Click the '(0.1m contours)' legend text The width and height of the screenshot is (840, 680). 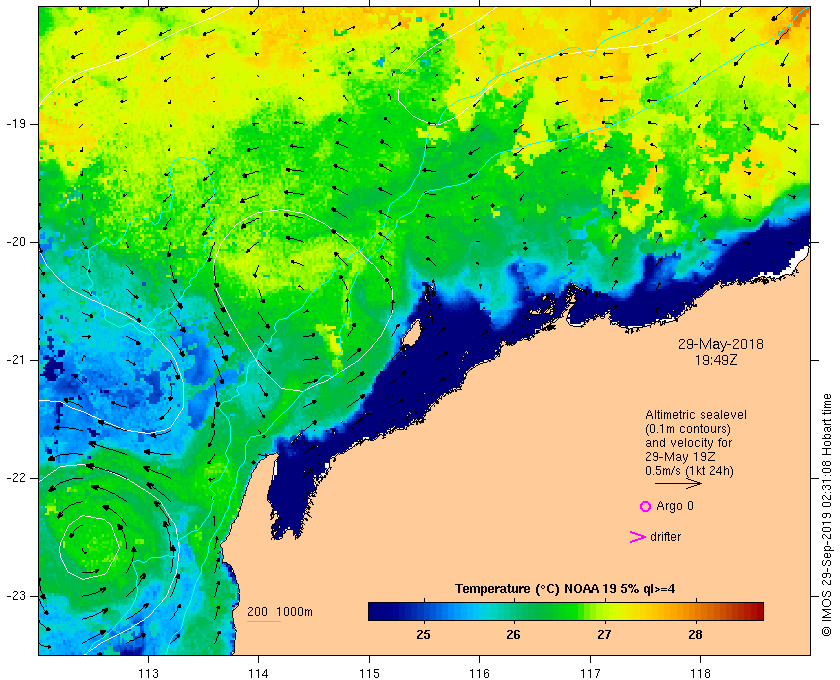[x=688, y=429]
